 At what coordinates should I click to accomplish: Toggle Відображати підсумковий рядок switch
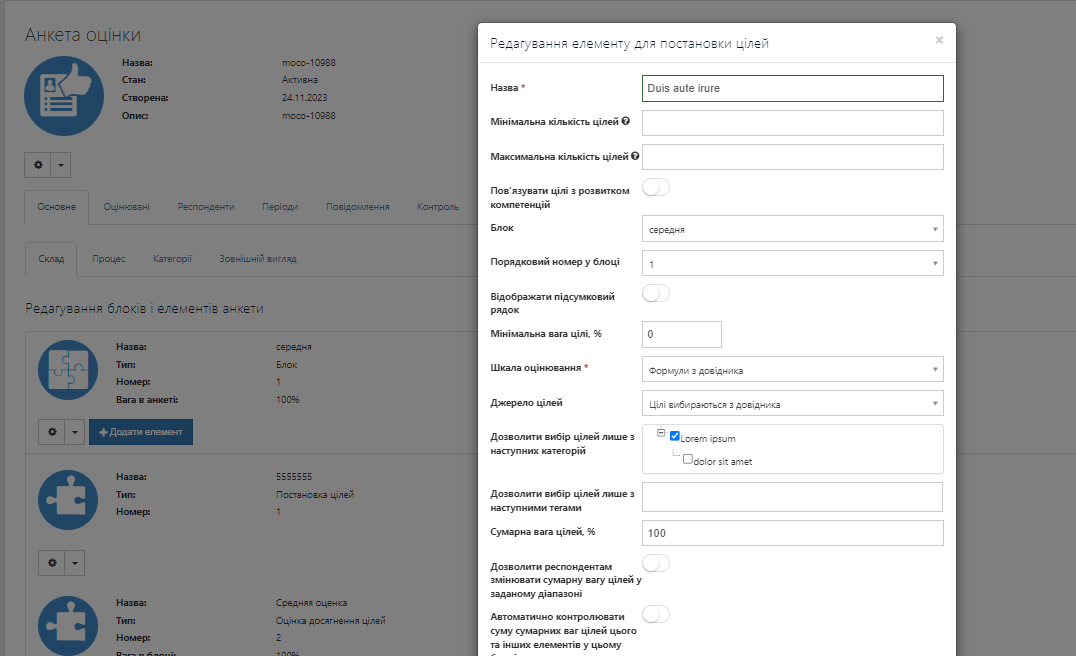click(656, 294)
